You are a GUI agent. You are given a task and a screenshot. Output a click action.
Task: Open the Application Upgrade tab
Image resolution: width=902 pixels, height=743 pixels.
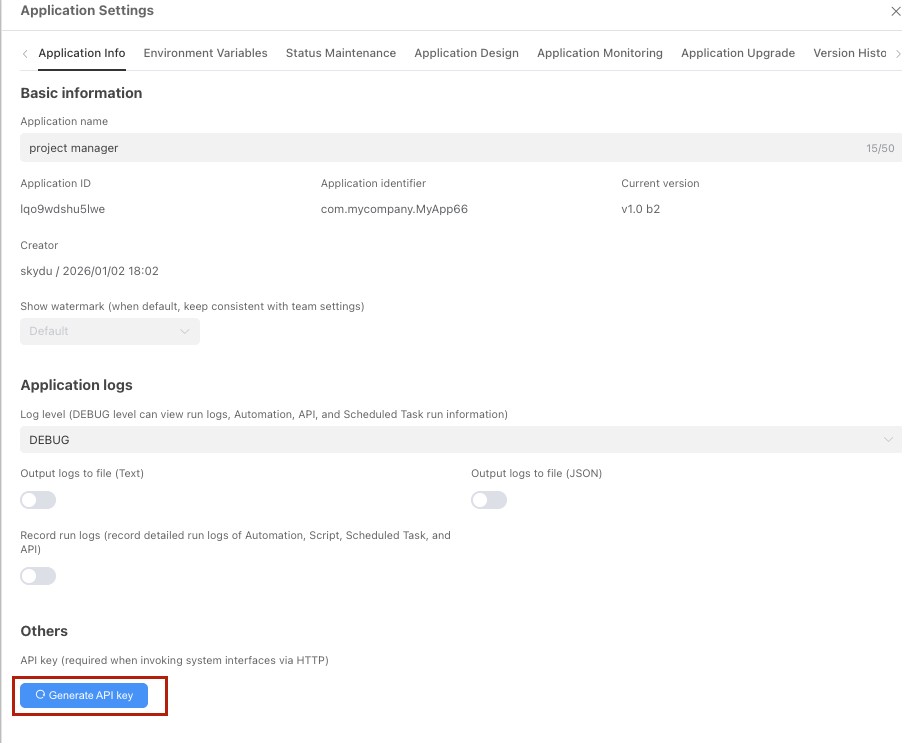click(737, 53)
